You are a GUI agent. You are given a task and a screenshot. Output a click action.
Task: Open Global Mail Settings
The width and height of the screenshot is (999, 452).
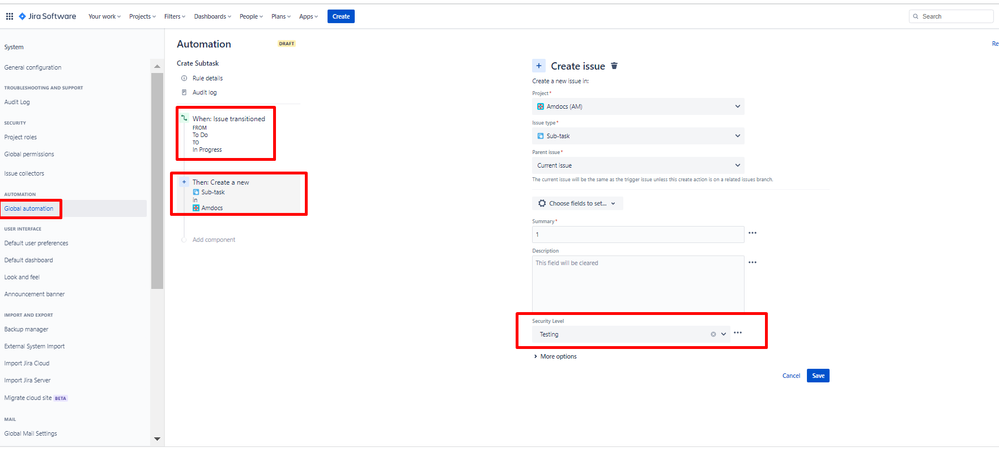[31, 434]
